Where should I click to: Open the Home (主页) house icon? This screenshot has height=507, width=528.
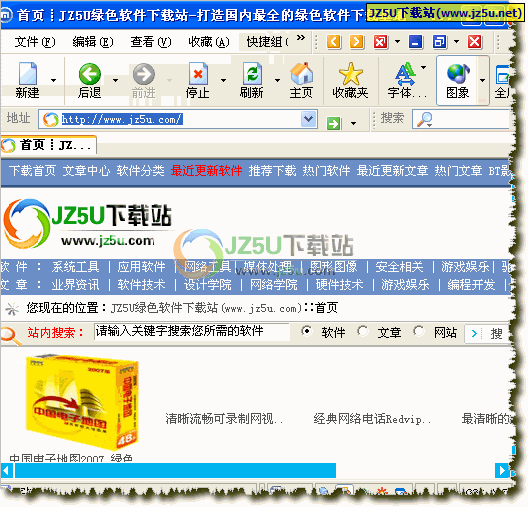[x=301, y=73]
